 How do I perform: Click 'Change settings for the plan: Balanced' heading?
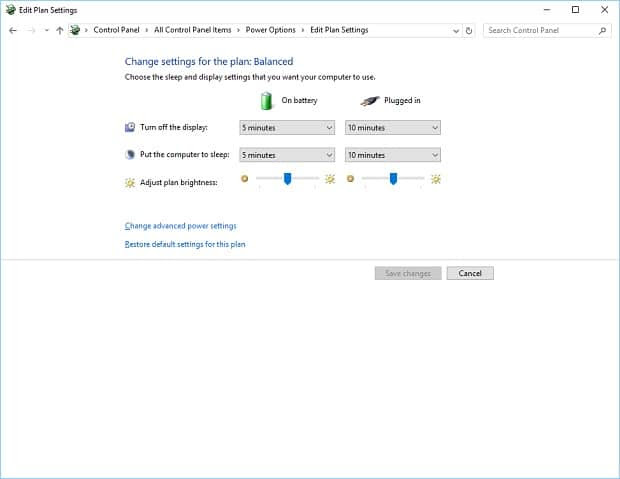[x=209, y=62]
